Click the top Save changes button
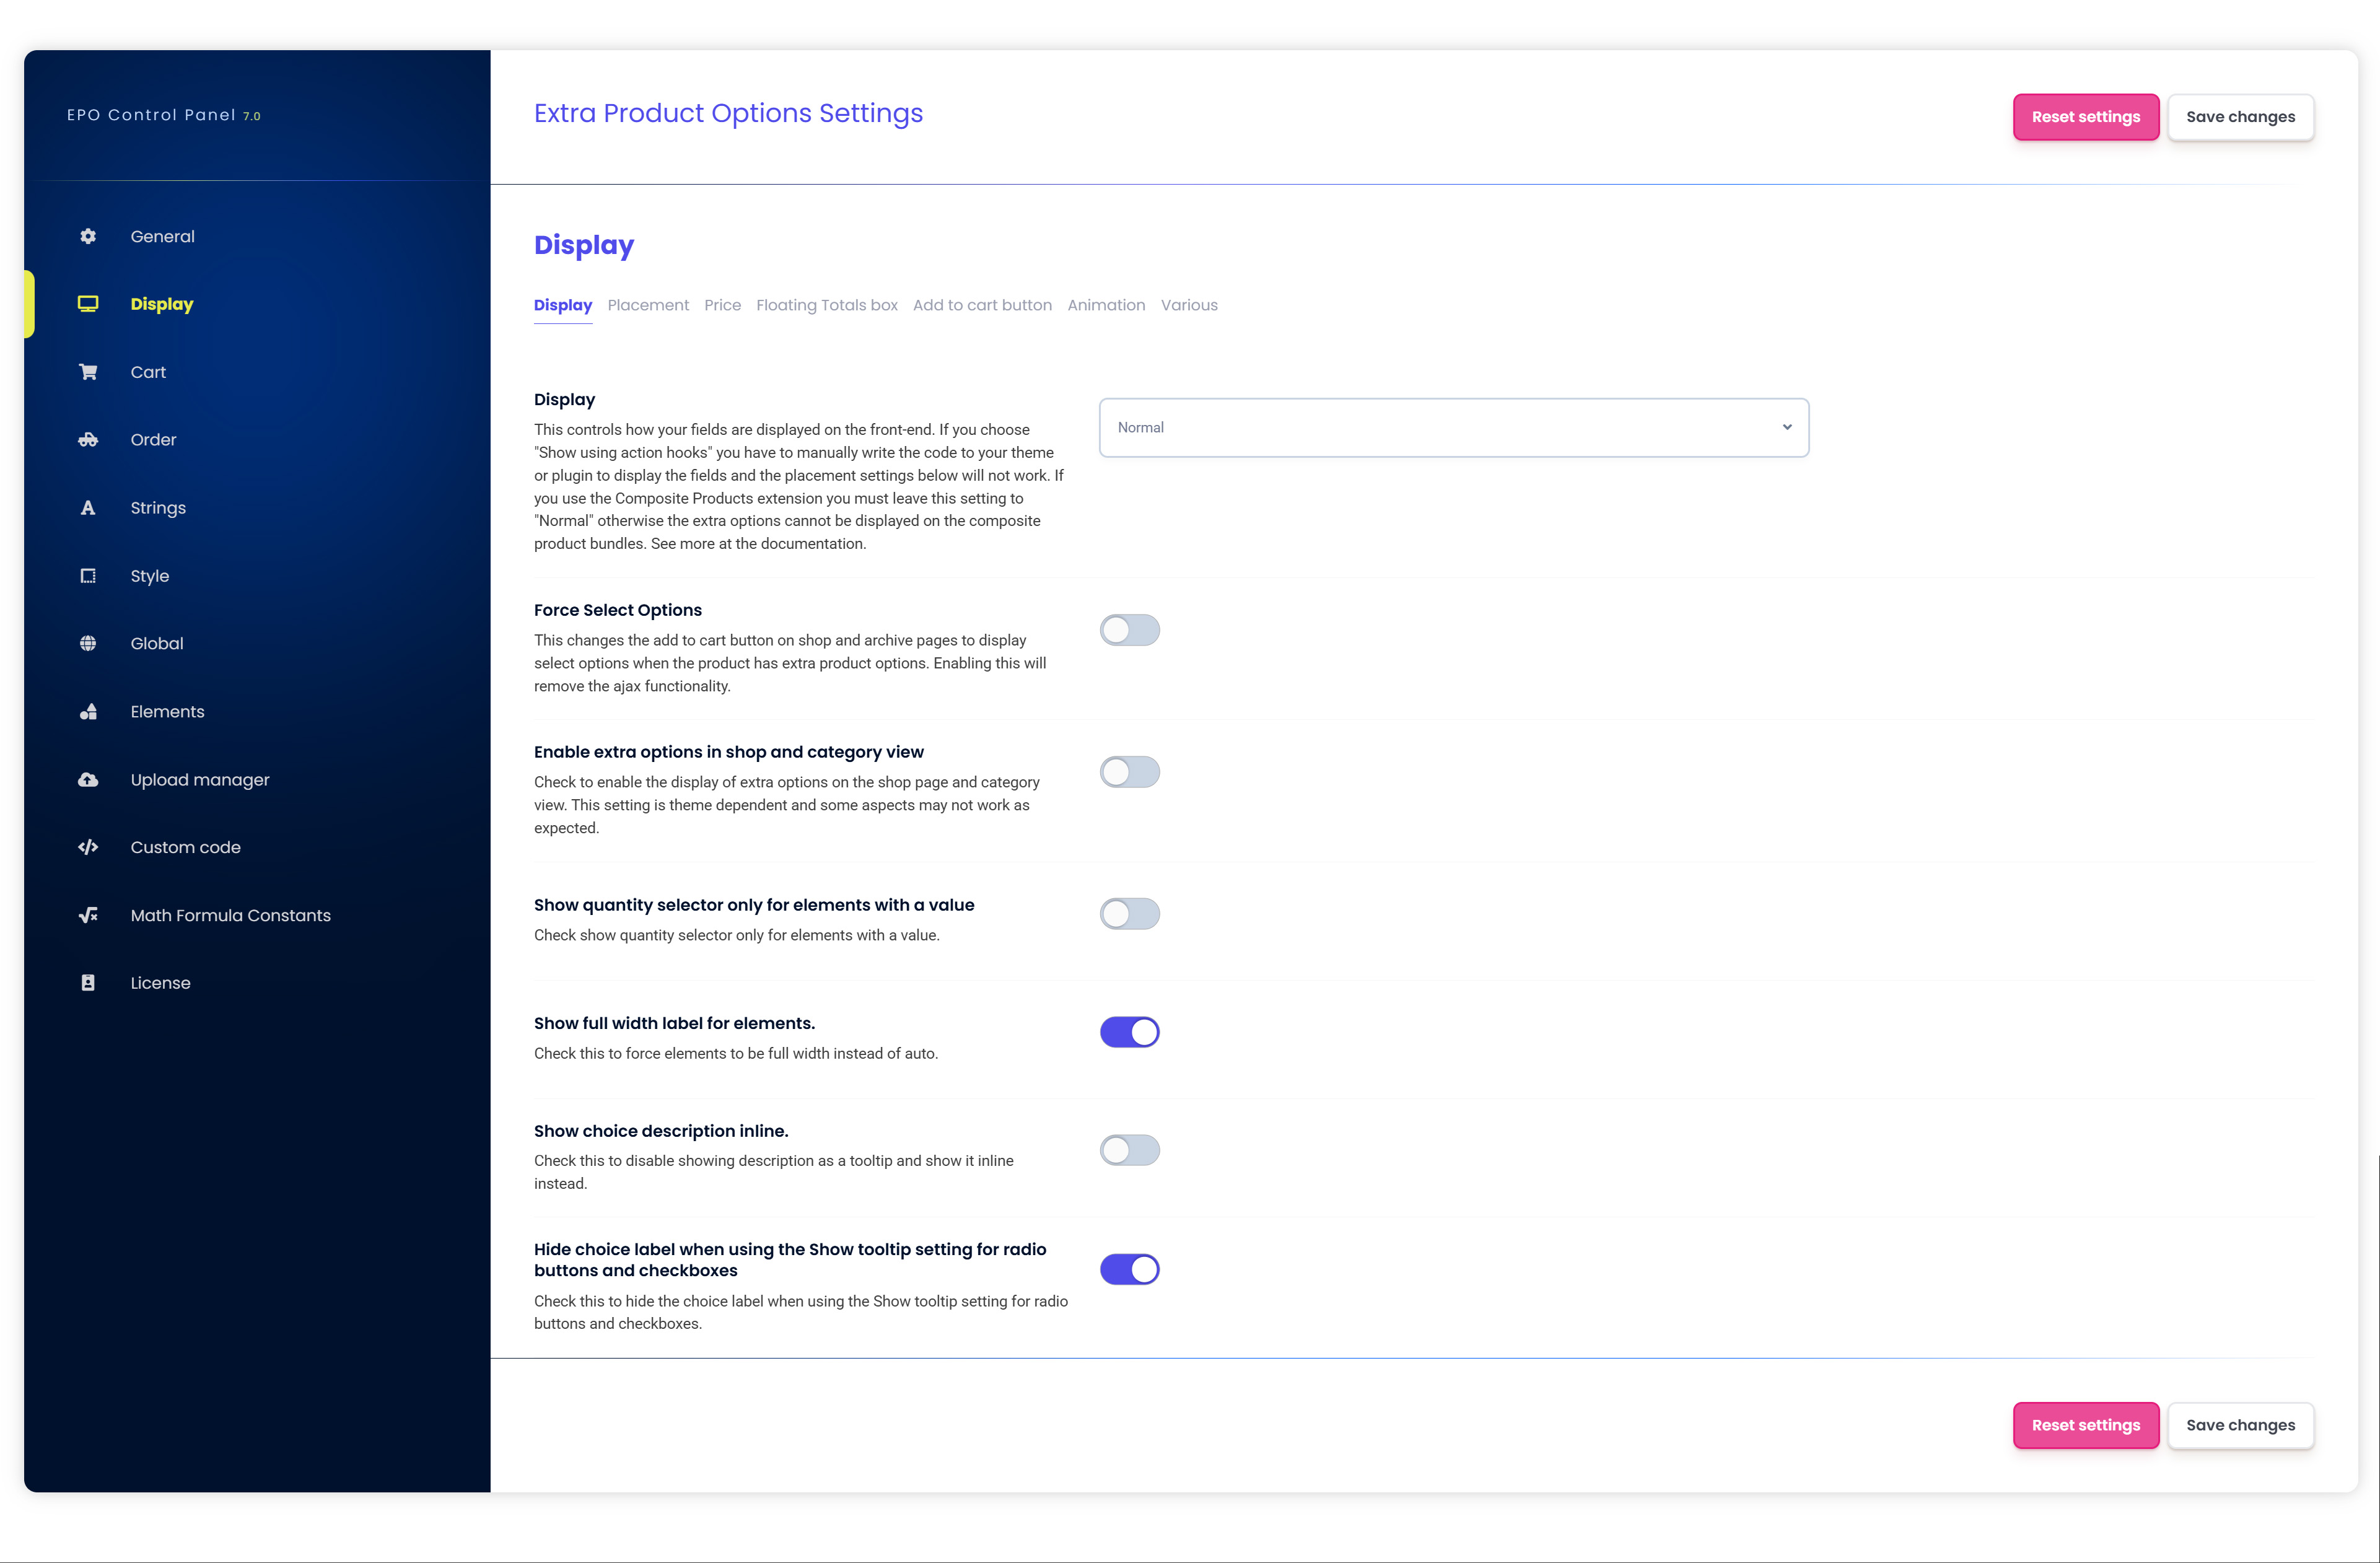The height and width of the screenshot is (1563, 2380). pos(2240,117)
